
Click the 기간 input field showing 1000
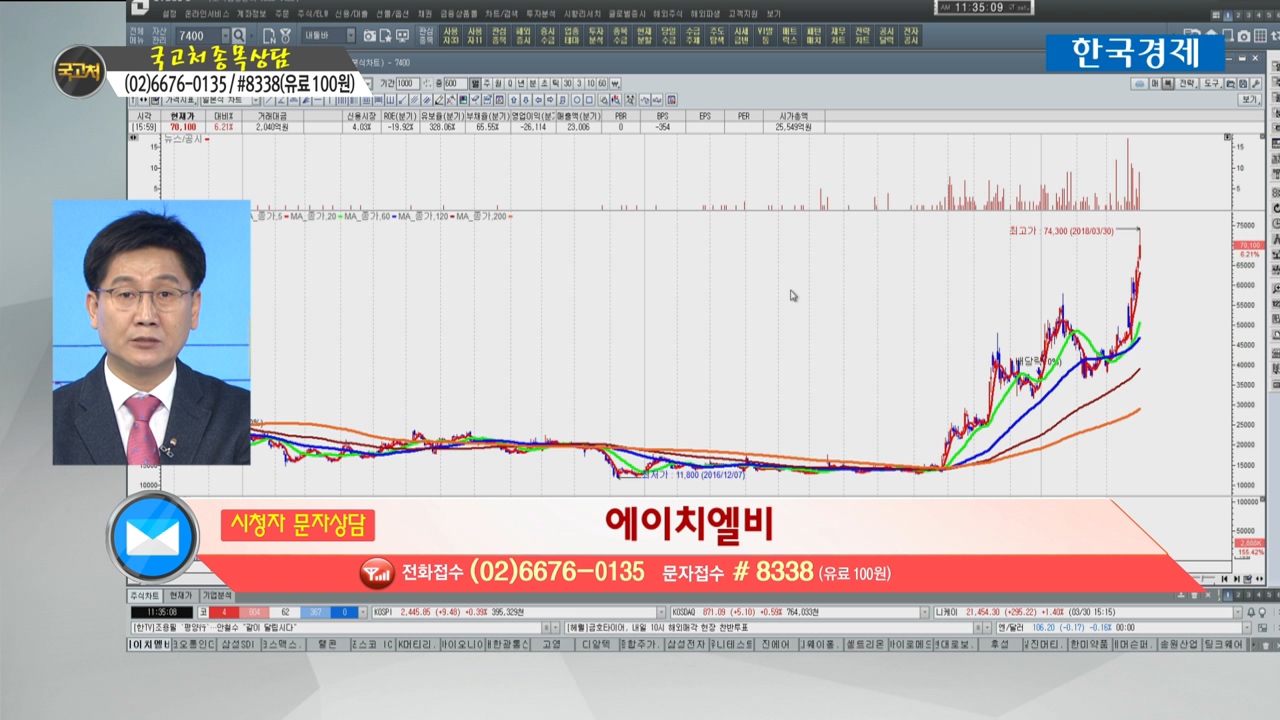coord(406,84)
